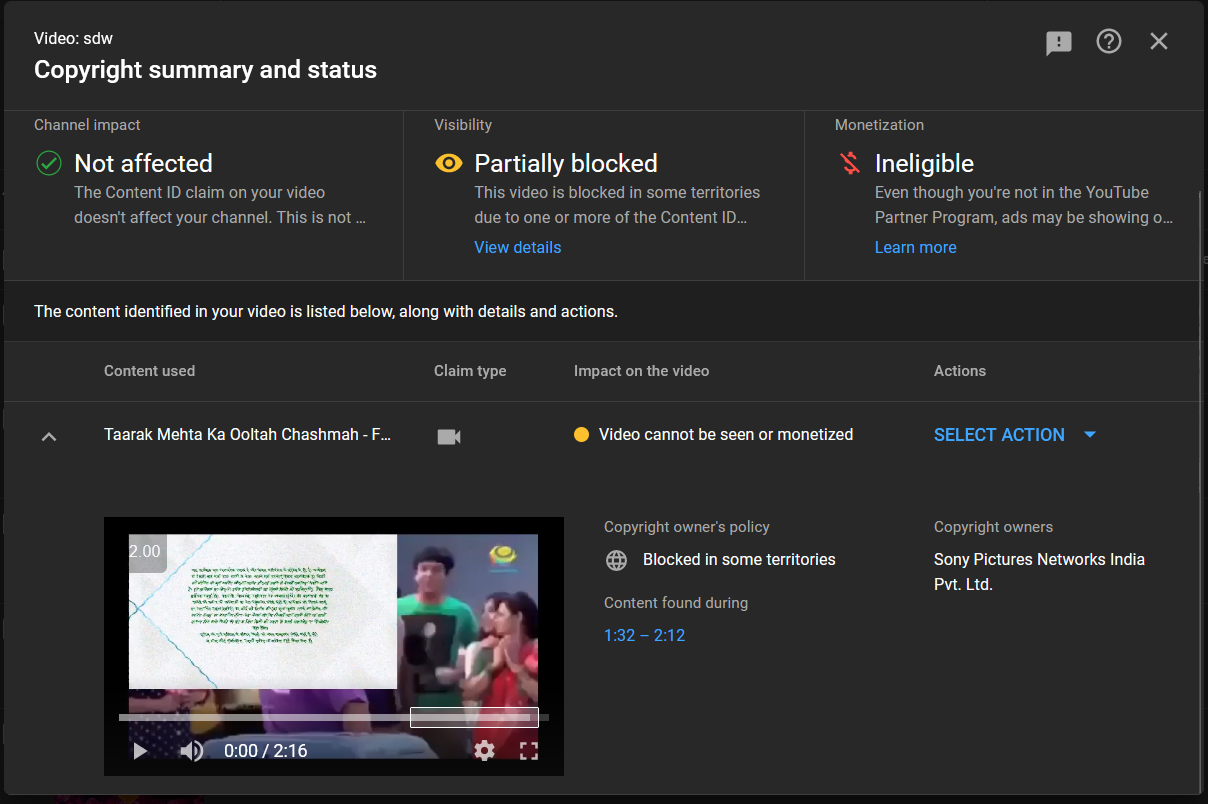The height and width of the screenshot is (804, 1208).
Task: Click the Not affected heading
Action: pos(143,163)
